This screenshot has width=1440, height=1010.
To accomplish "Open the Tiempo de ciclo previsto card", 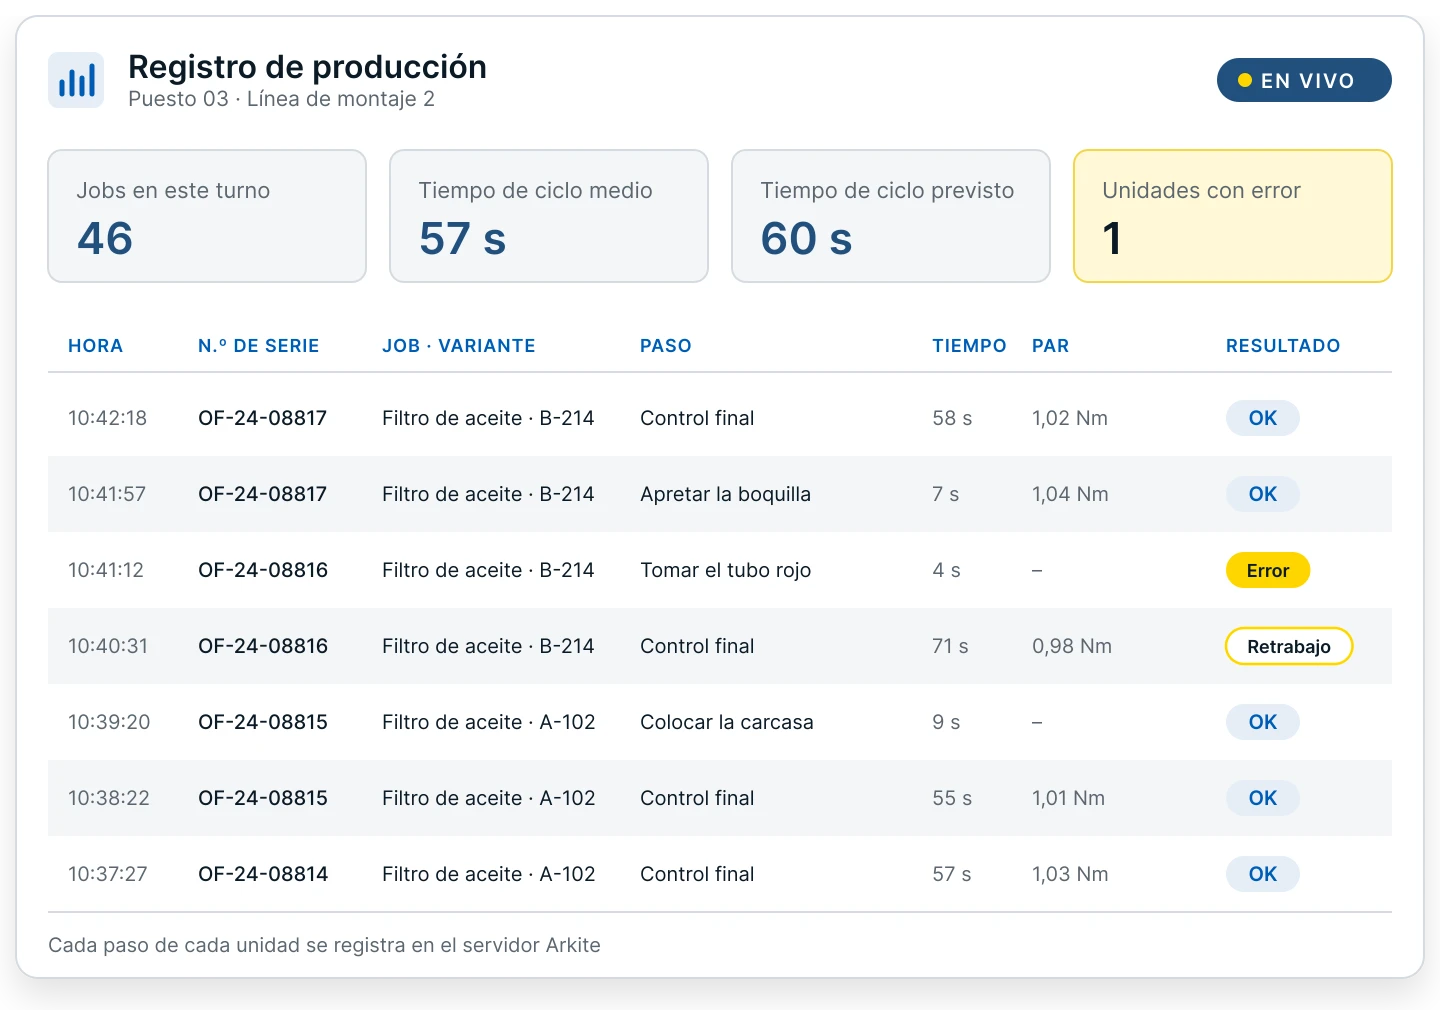I will 891,216.
